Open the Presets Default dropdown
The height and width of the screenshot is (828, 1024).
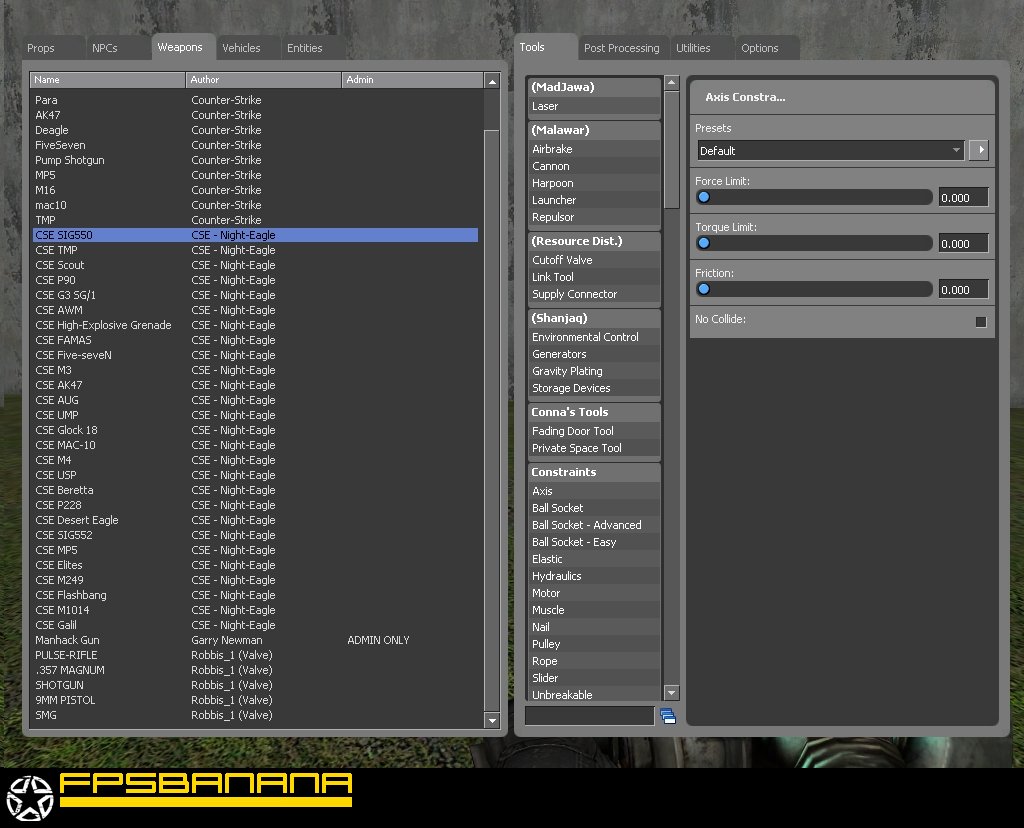[831, 150]
